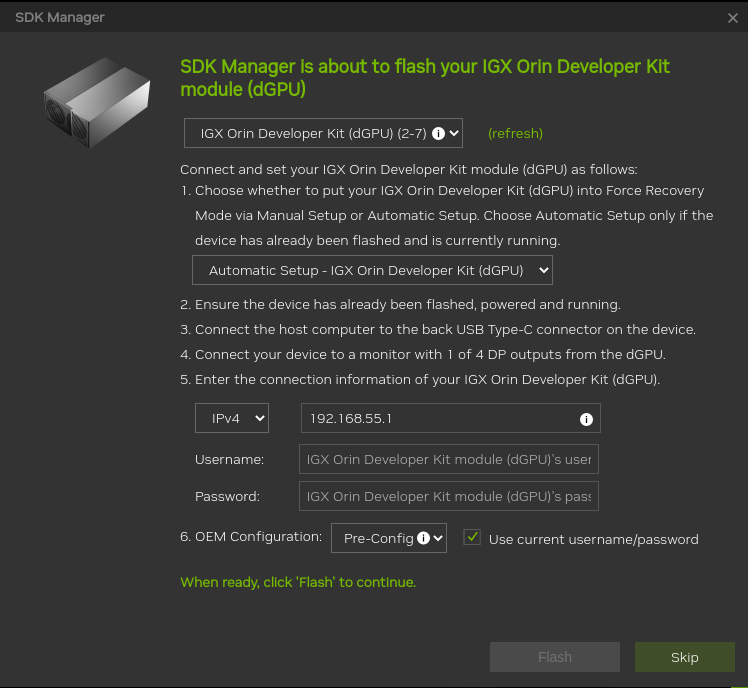
Task: Click the Username input field
Action: 448,459
